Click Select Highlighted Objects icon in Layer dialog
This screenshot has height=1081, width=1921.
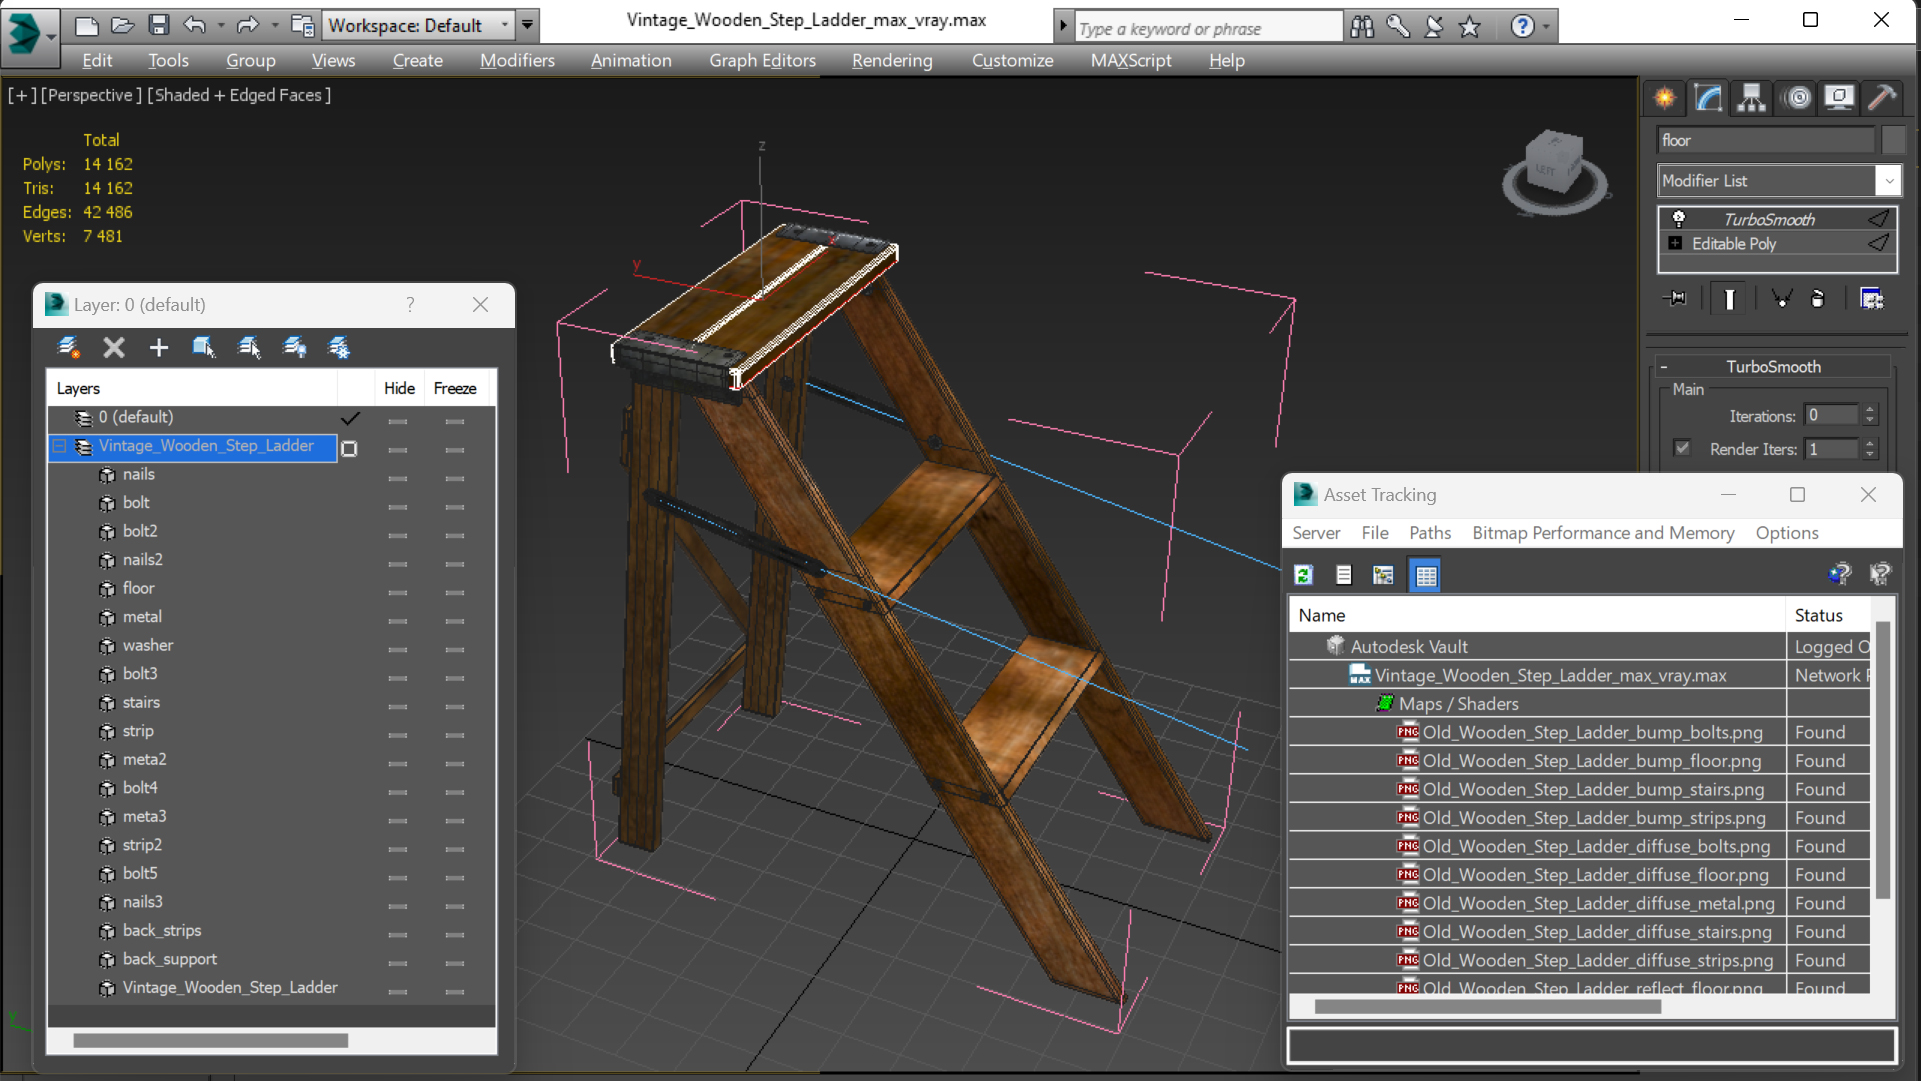249,347
